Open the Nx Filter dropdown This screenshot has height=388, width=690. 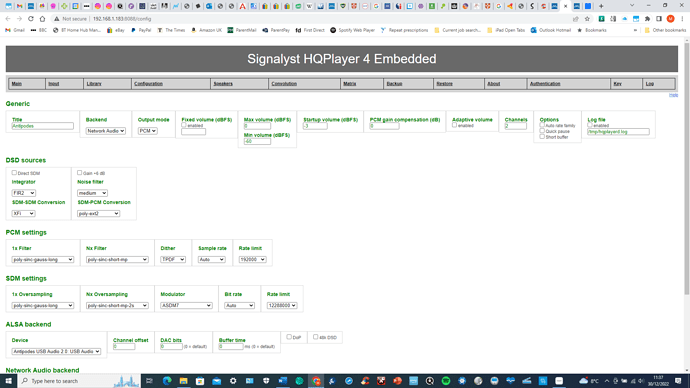point(117,260)
